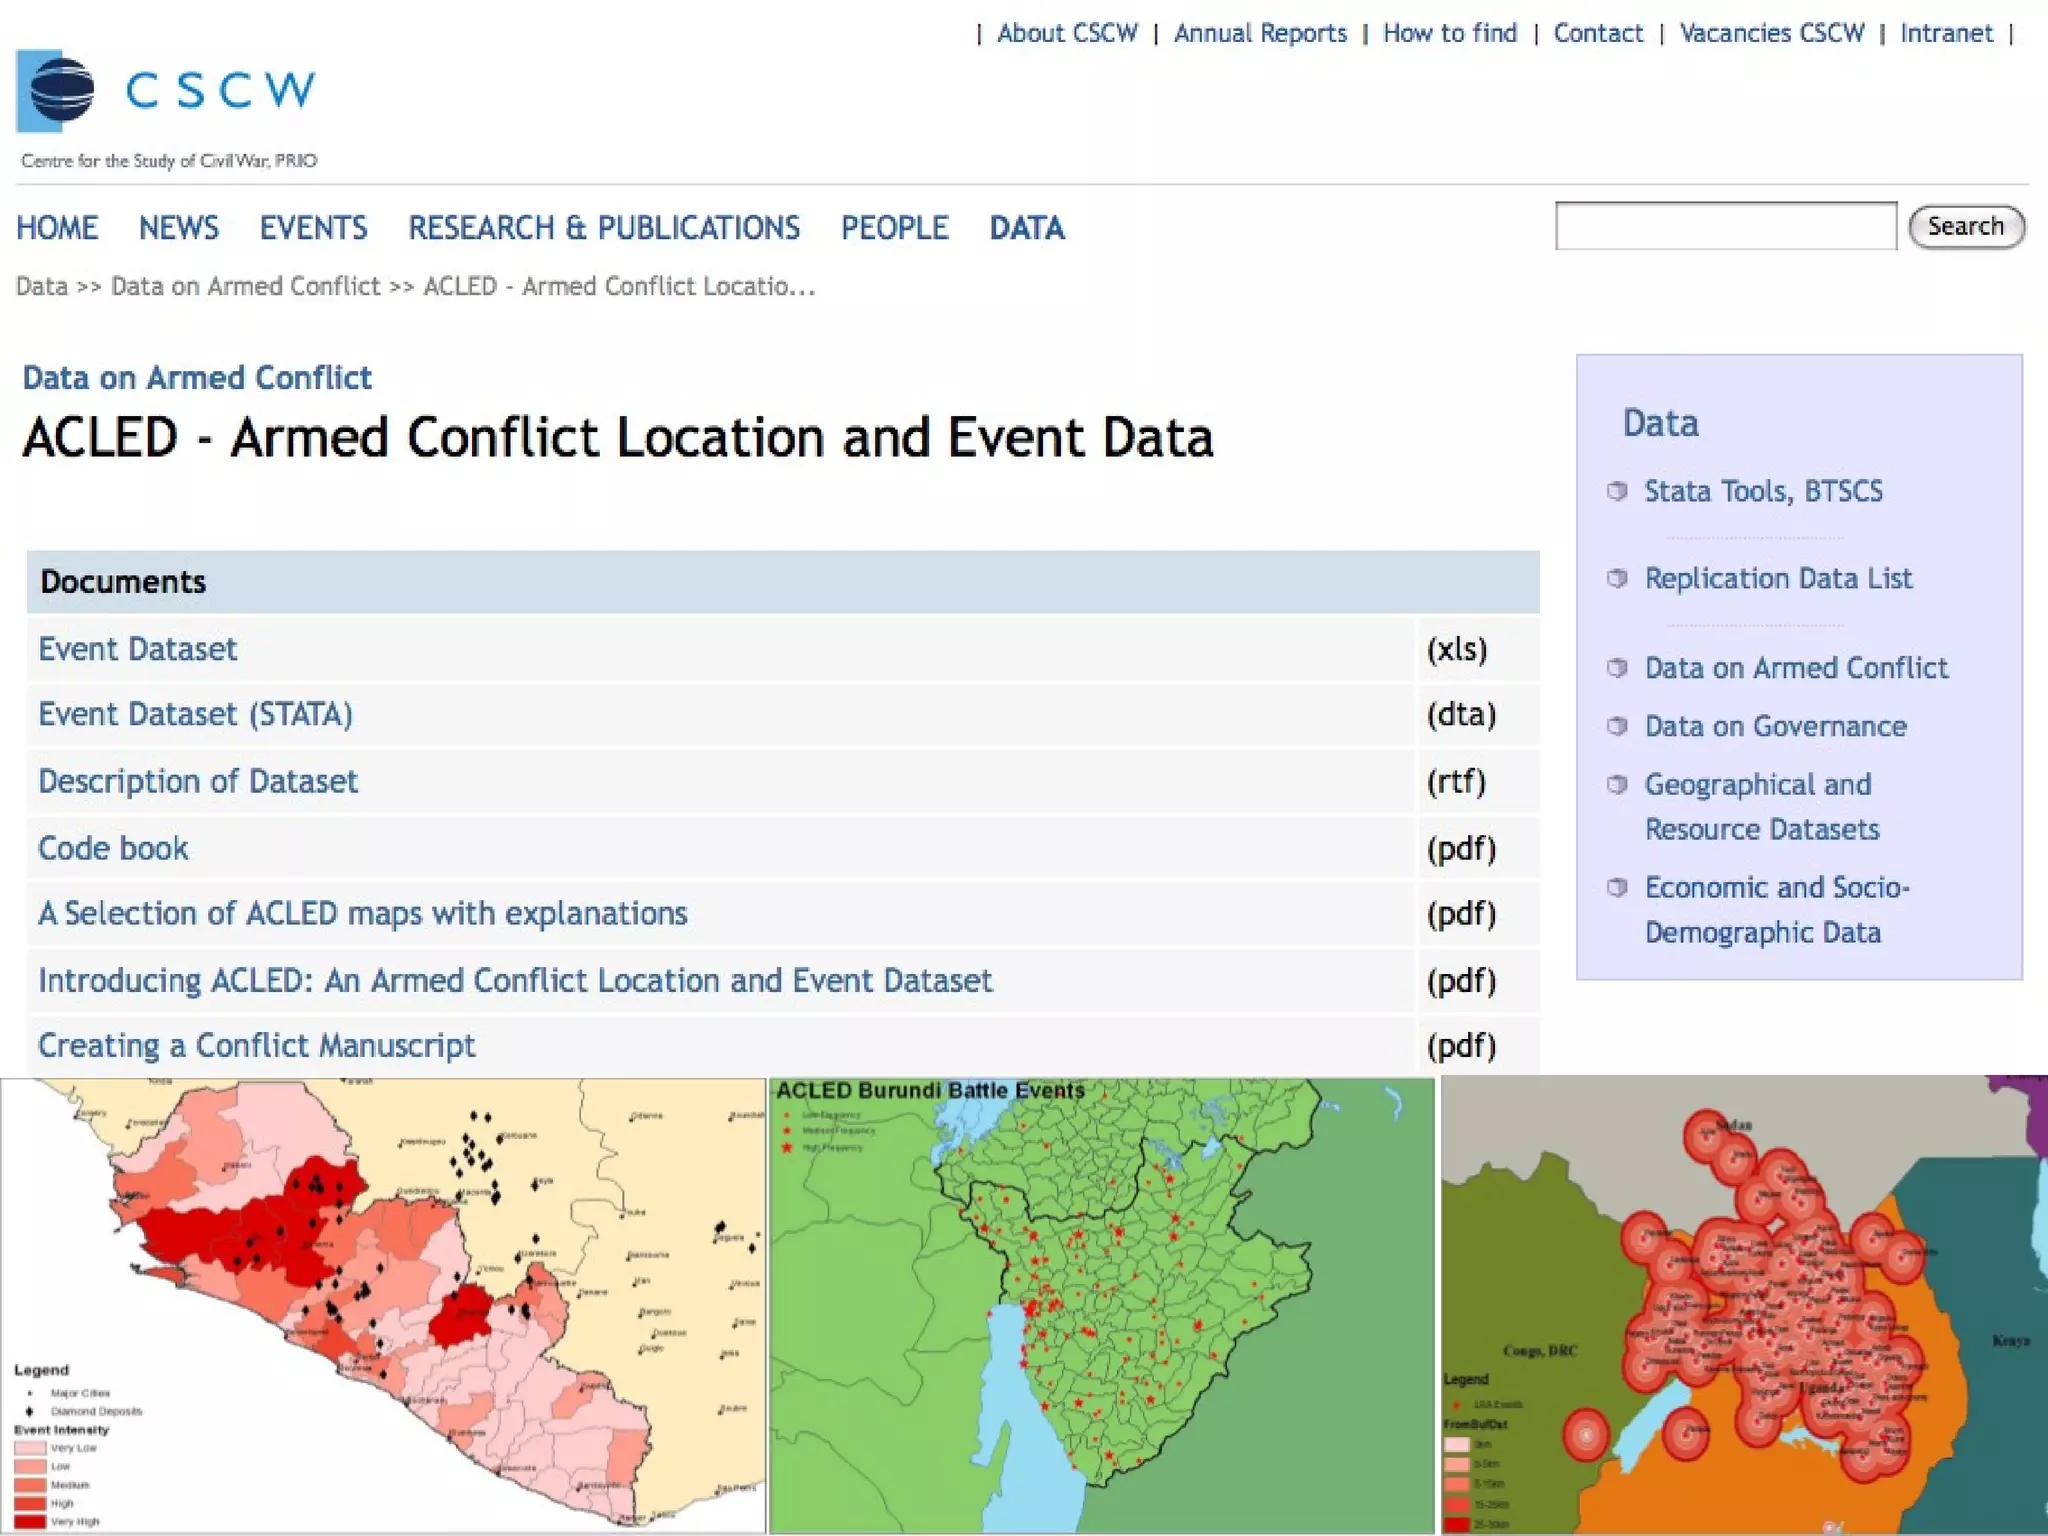Open the DATA navigation menu item
The width and height of the screenshot is (2048, 1536).
pyautogui.click(x=1026, y=228)
